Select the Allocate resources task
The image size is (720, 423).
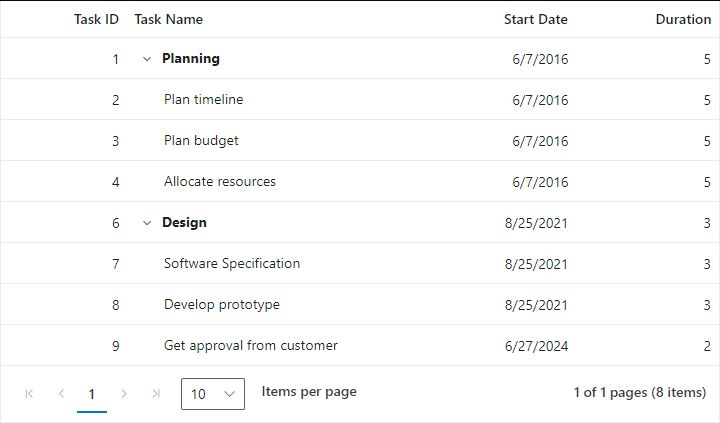coord(220,182)
